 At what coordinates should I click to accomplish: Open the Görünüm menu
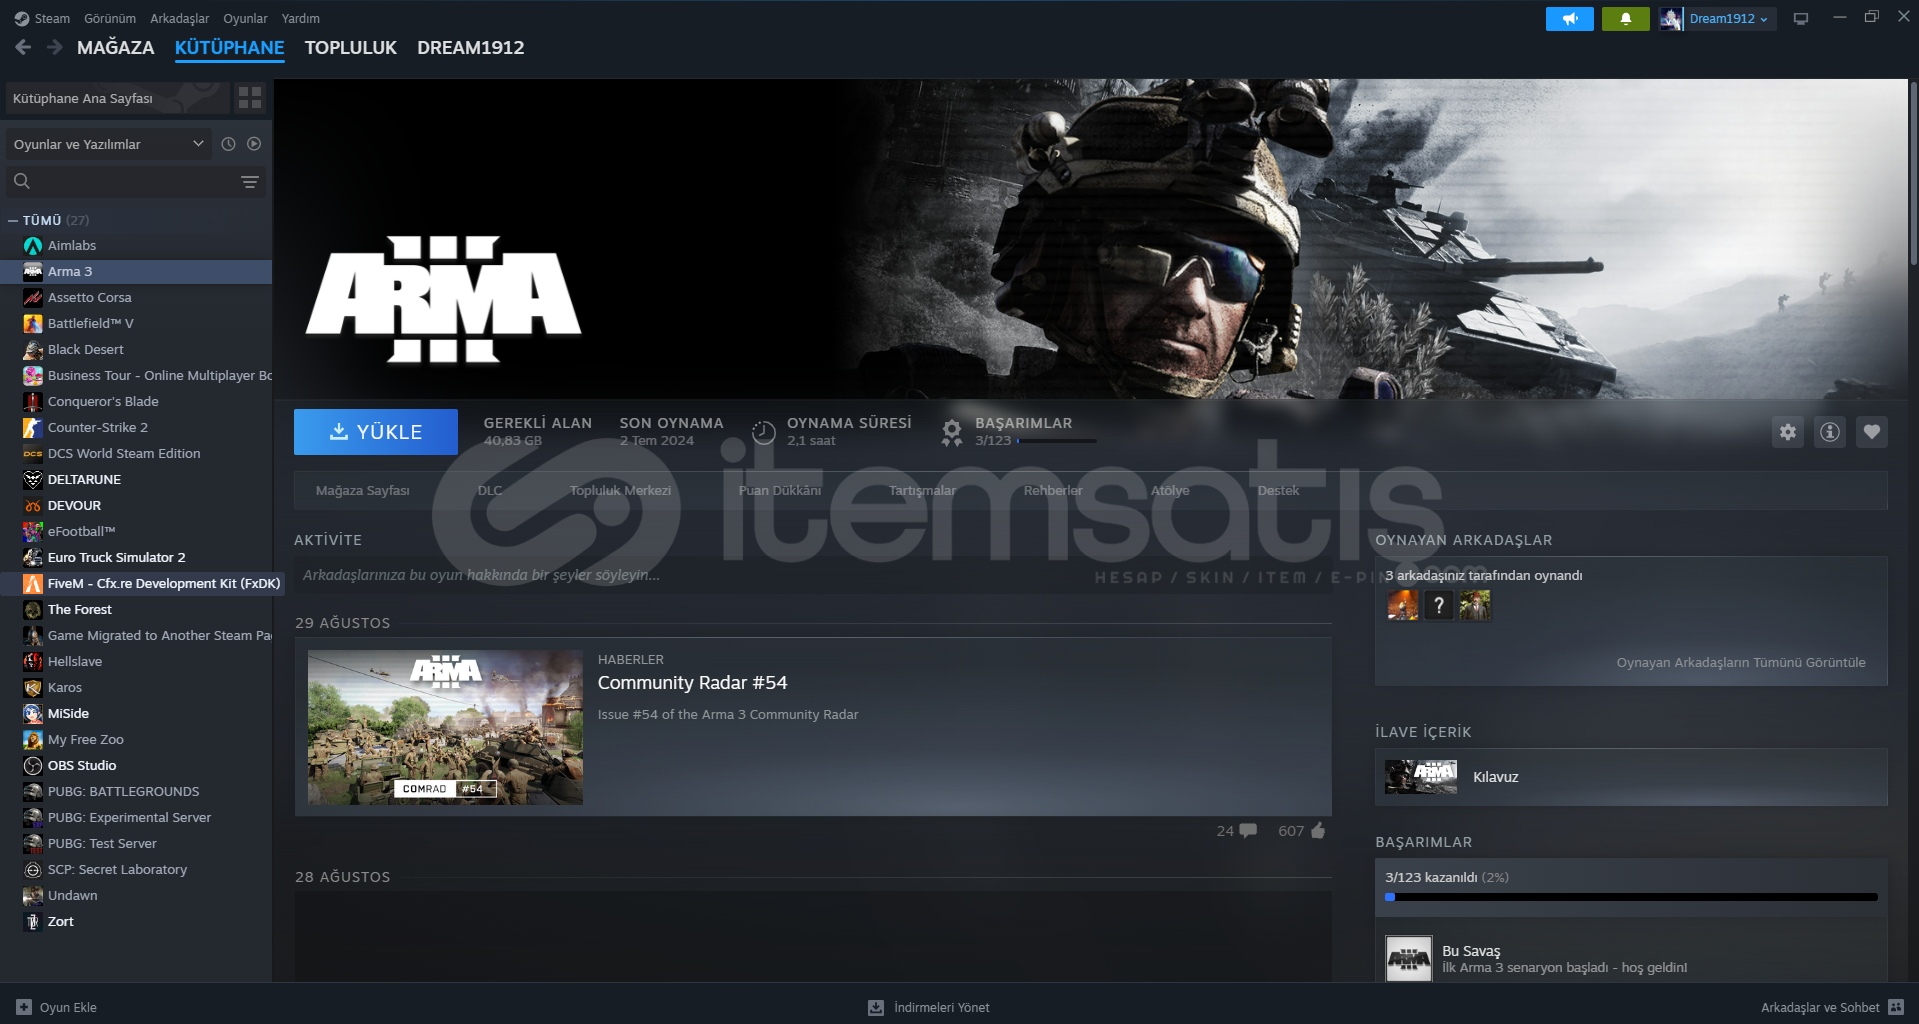click(x=110, y=18)
